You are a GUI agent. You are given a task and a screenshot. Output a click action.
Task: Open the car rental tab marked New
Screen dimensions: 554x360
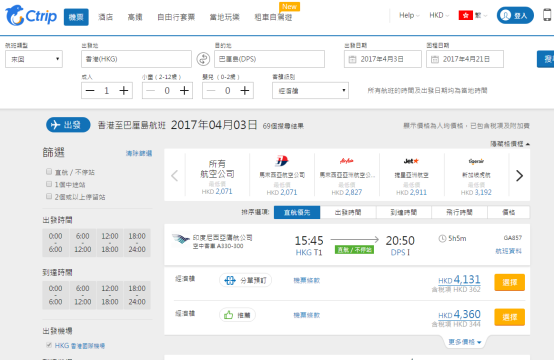[x=273, y=17]
